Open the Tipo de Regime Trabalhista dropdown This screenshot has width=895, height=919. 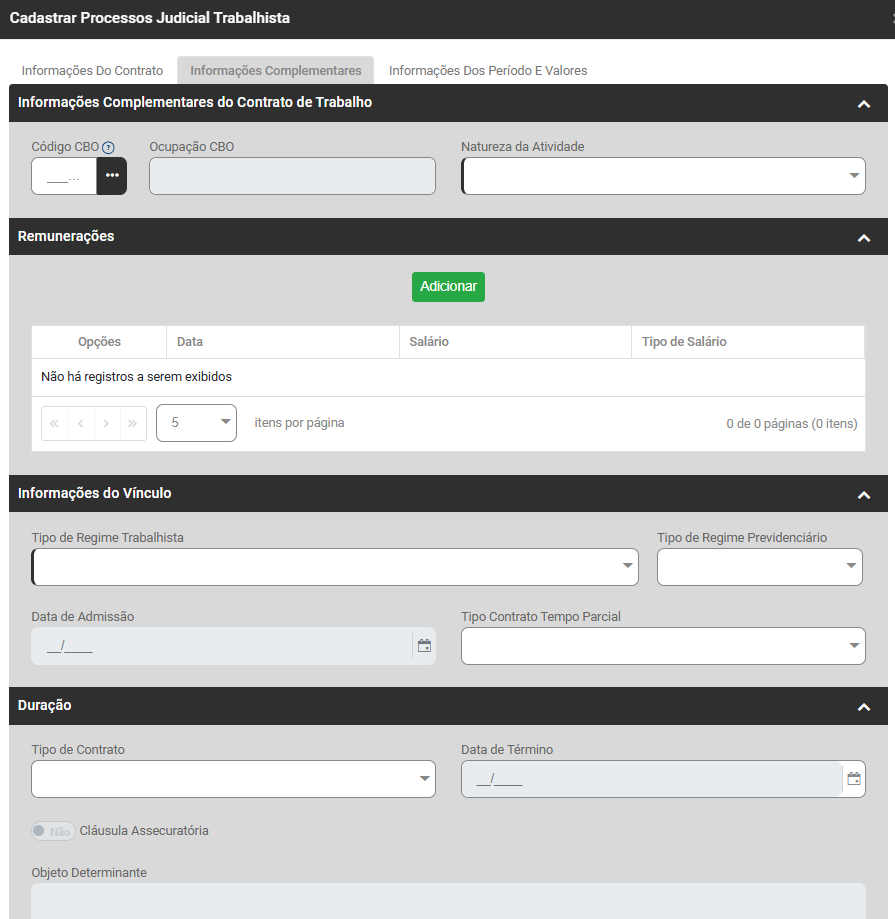click(x=335, y=567)
